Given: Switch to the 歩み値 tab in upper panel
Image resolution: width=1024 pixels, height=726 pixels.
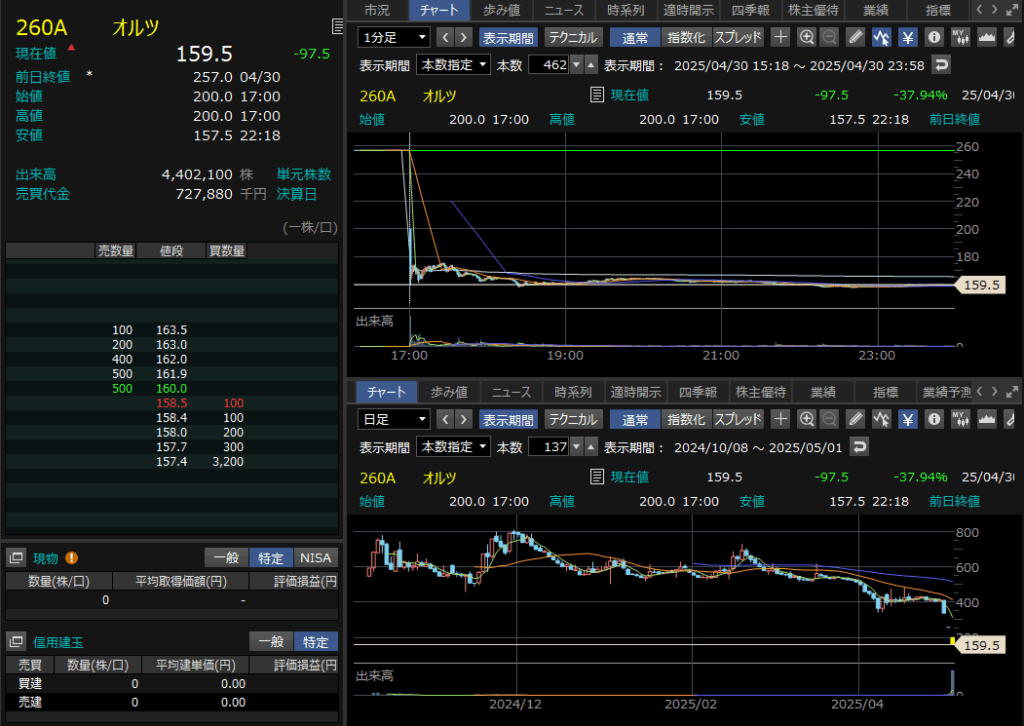Looking at the screenshot, I should 504,10.
